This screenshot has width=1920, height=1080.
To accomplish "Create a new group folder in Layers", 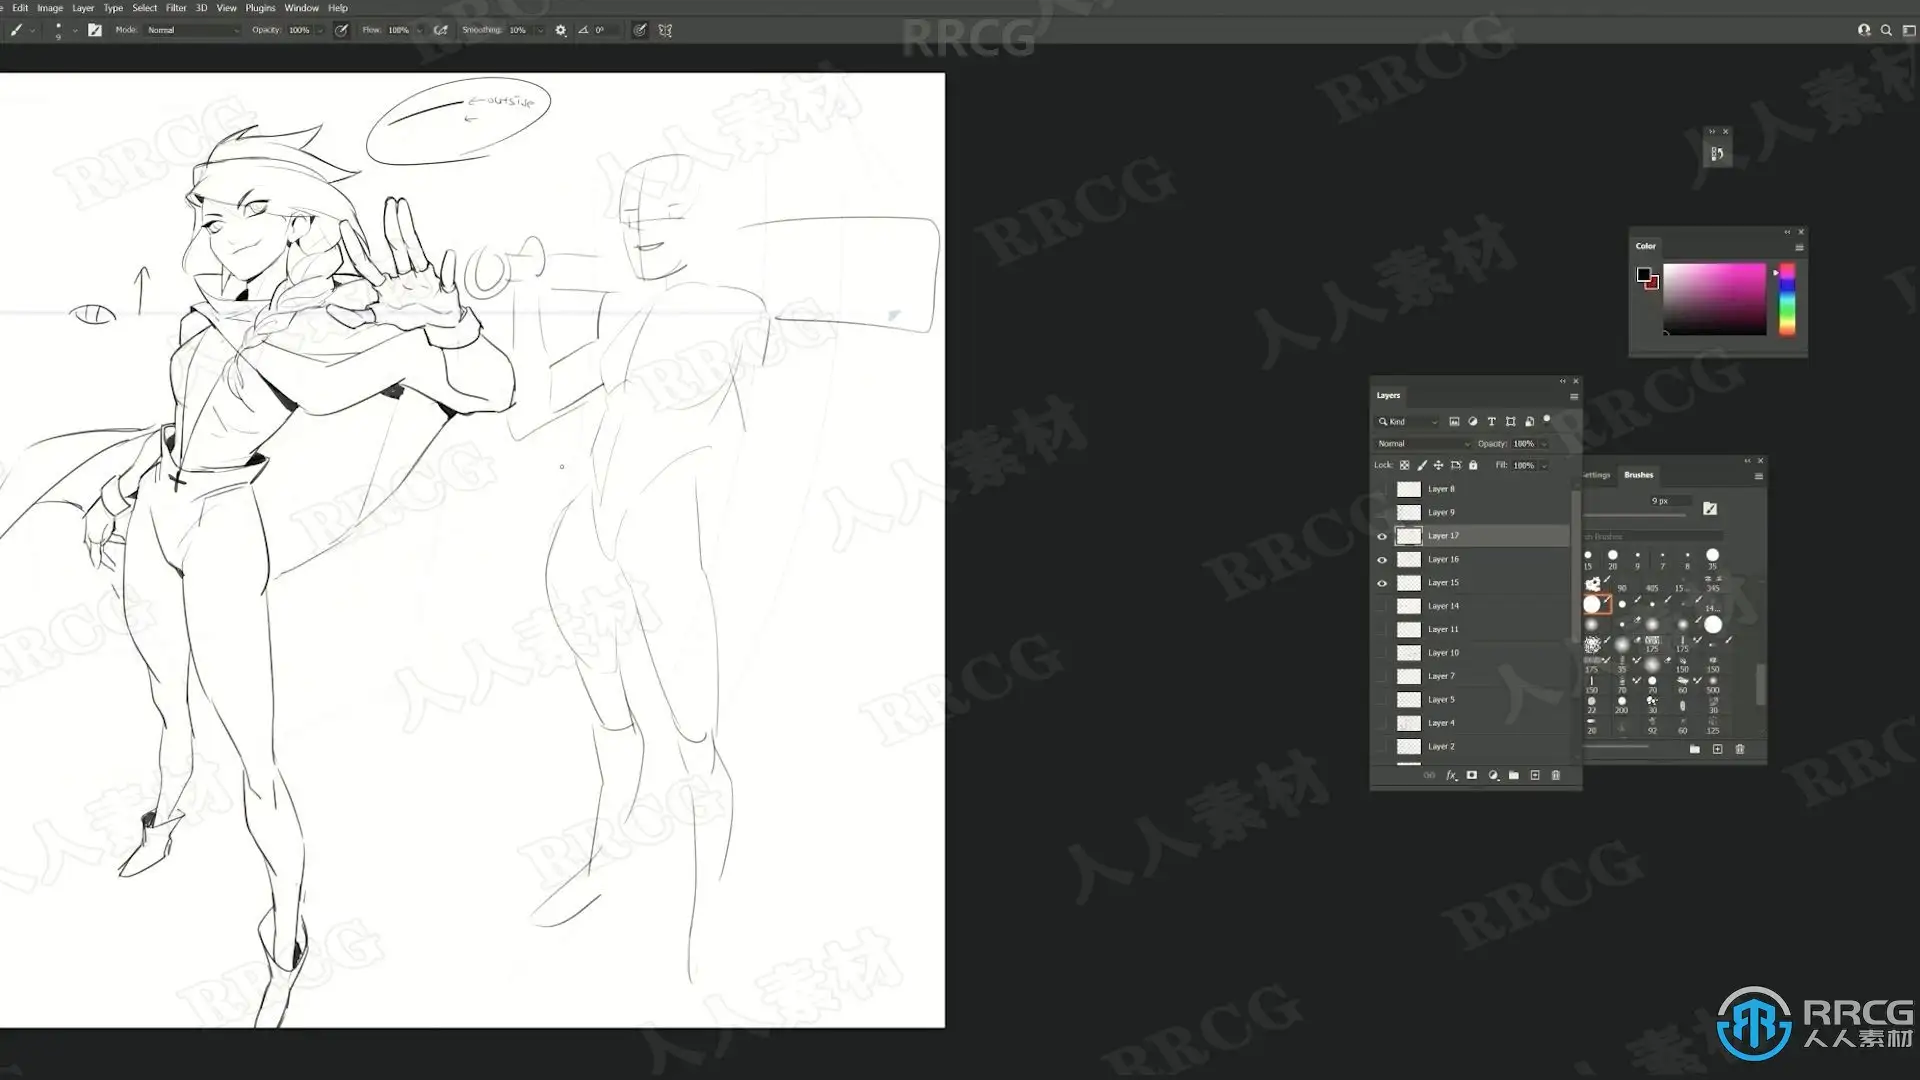I will [x=1514, y=775].
